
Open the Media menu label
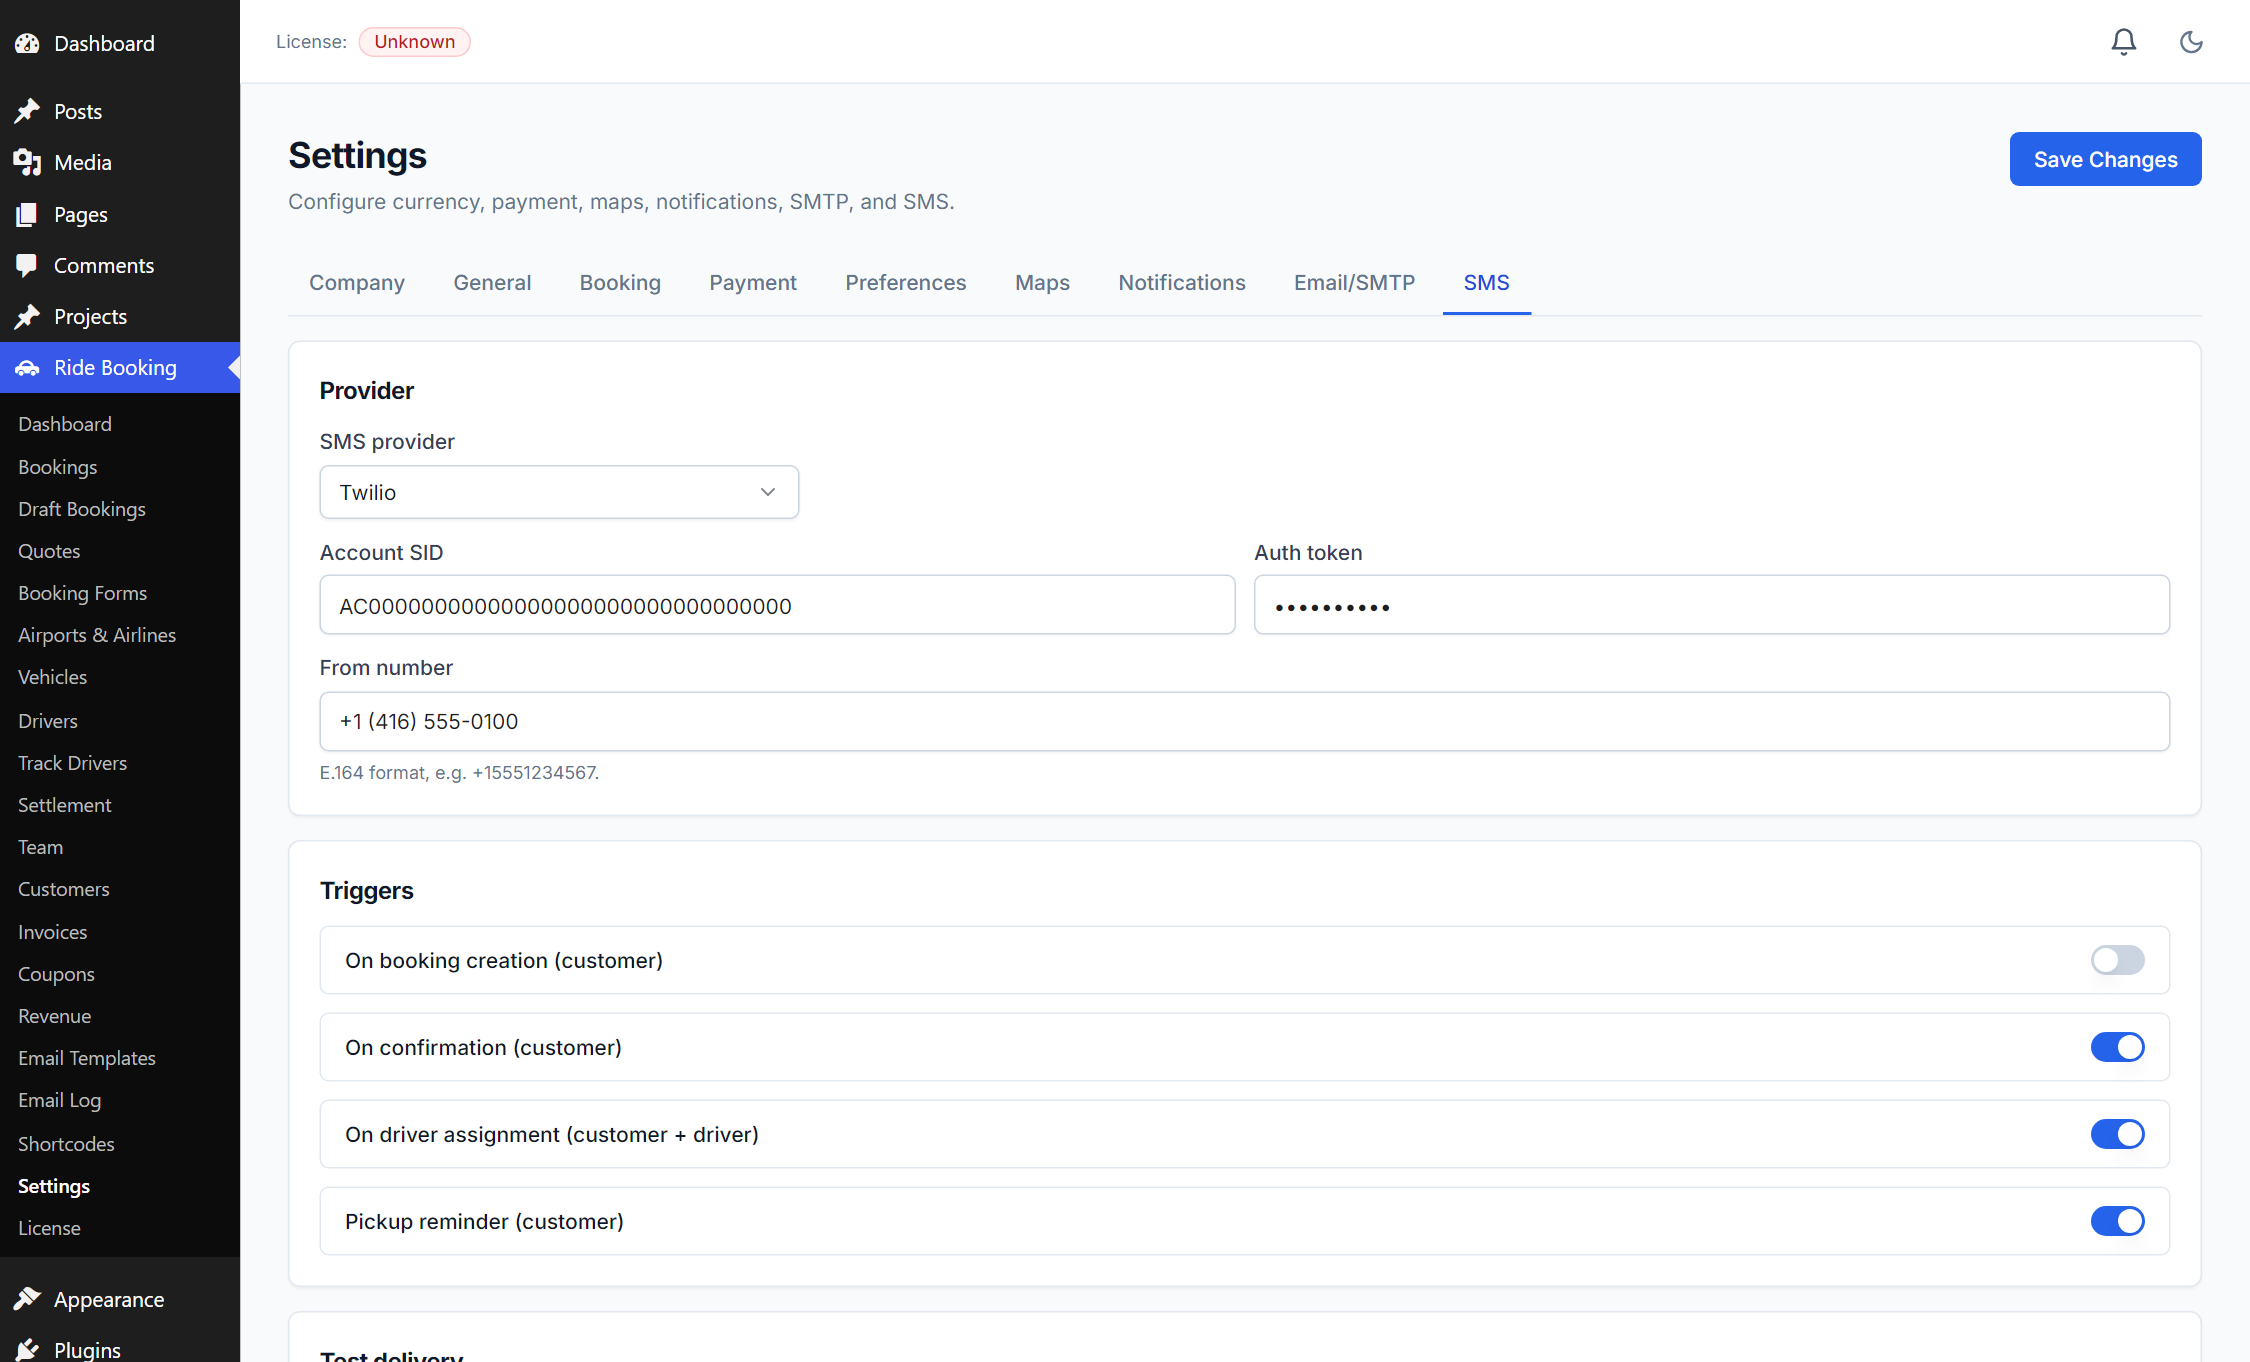click(x=83, y=162)
